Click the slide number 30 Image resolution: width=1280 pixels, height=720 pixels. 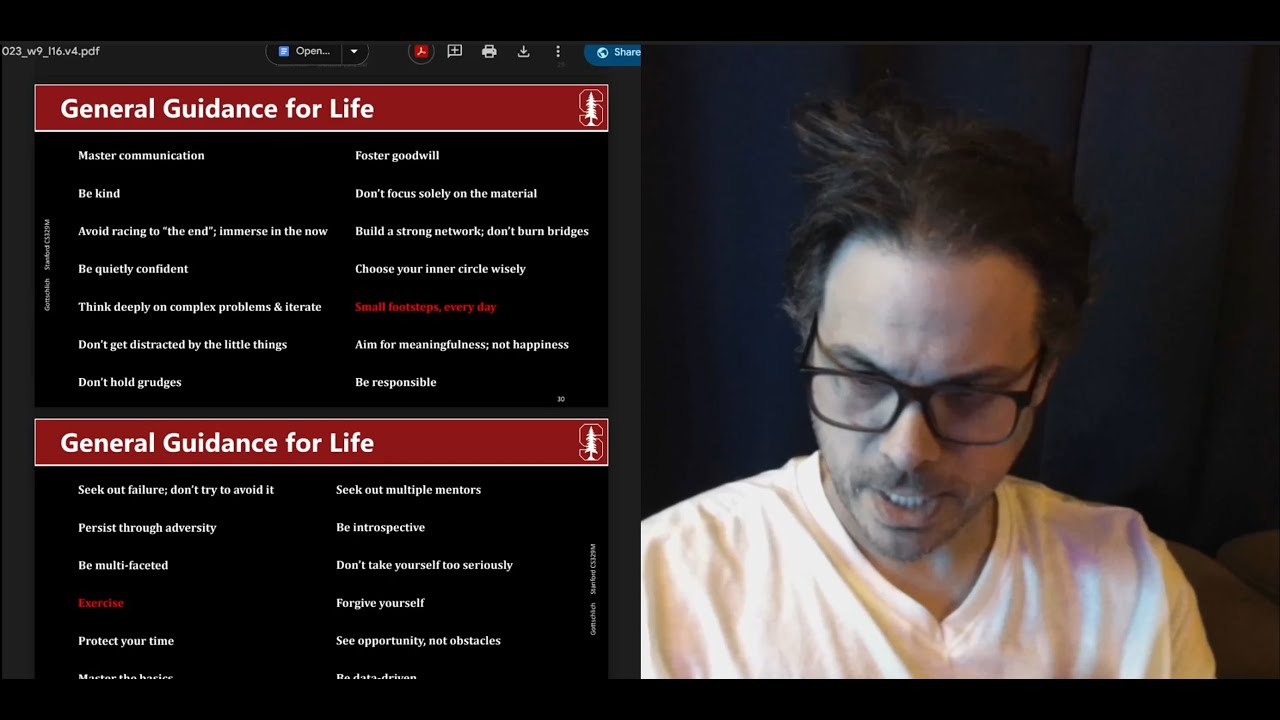tap(561, 399)
